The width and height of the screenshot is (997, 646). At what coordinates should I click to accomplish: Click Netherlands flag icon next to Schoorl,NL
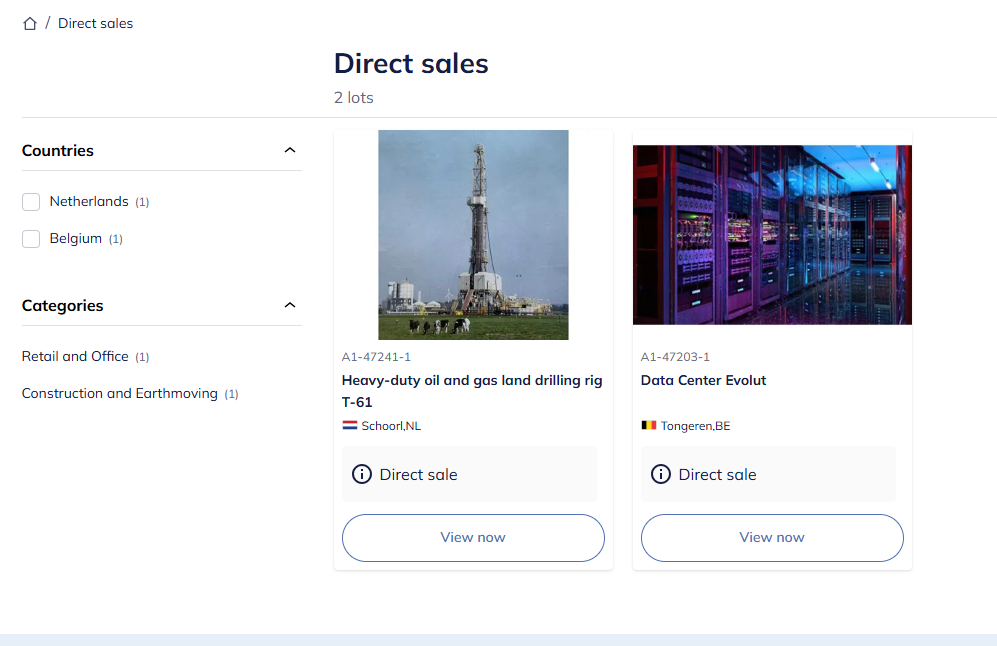(350, 425)
